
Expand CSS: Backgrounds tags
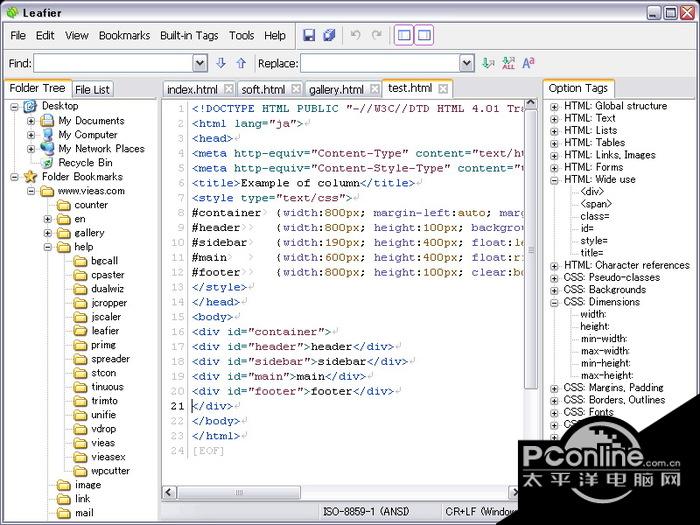pos(554,291)
